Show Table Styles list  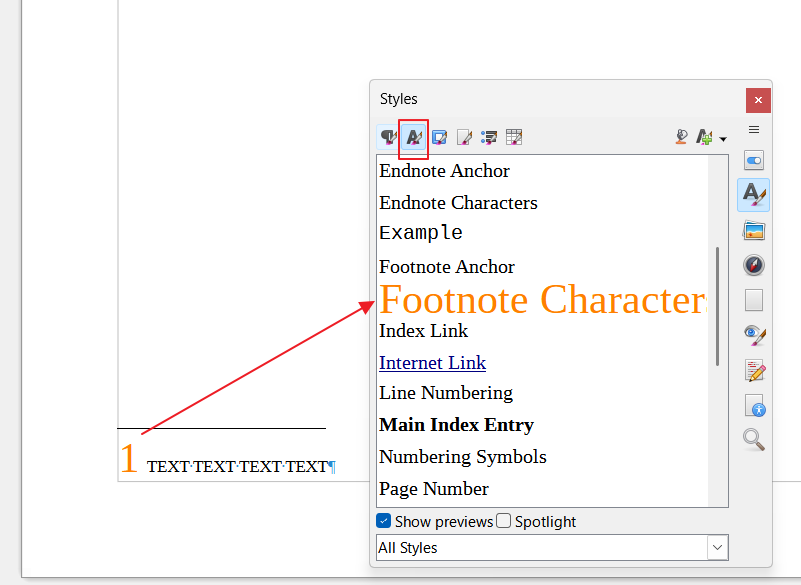tap(514, 137)
